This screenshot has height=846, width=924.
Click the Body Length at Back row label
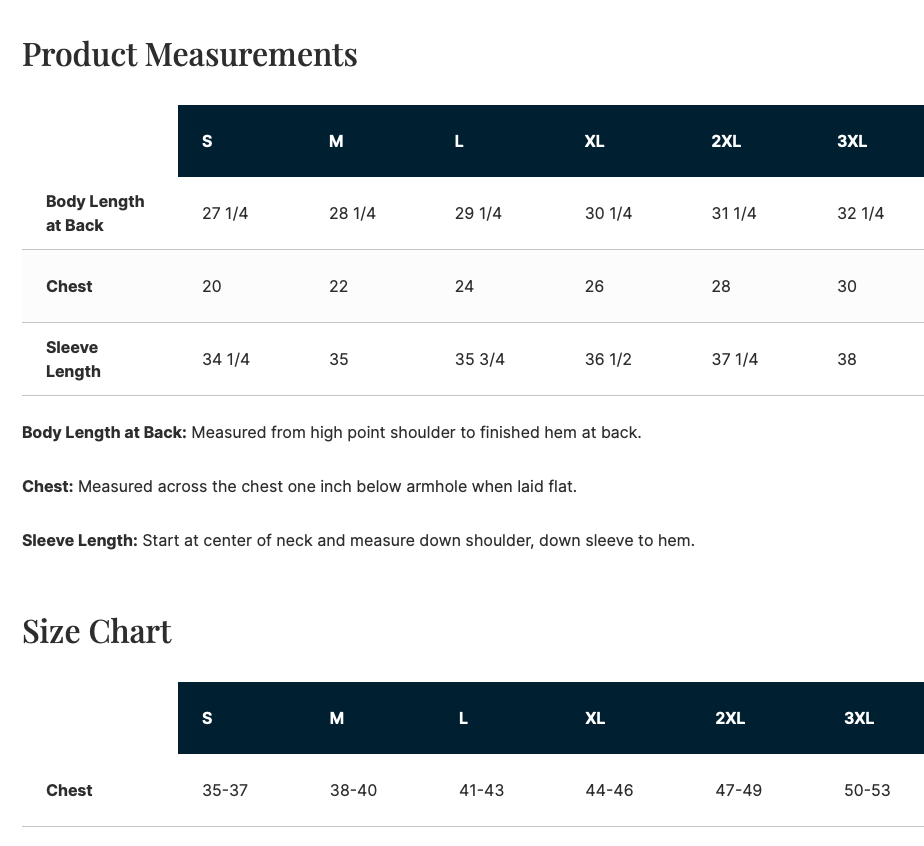click(x=95, y=213)
